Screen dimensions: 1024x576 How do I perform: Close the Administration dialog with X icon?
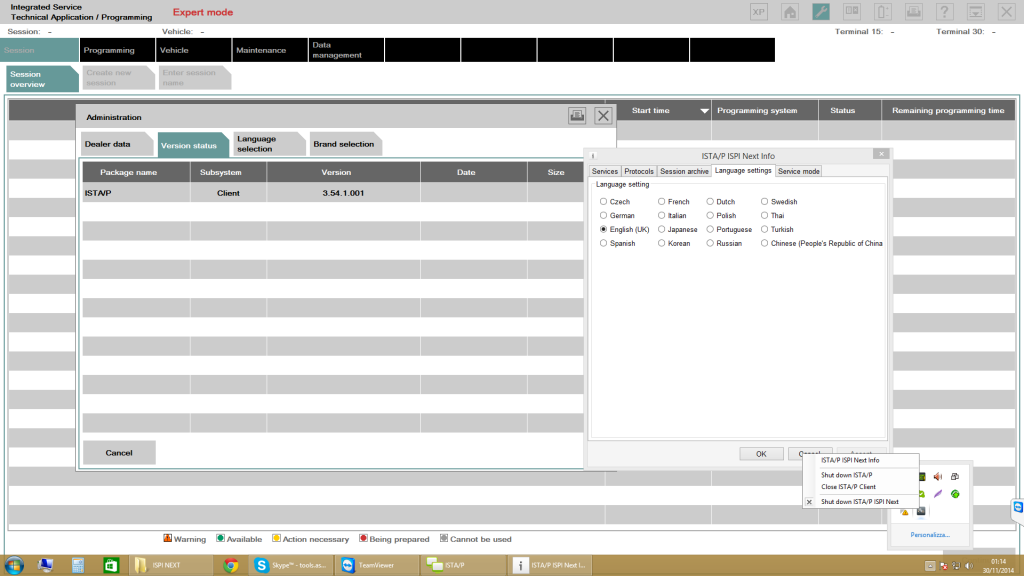(603, 116)
